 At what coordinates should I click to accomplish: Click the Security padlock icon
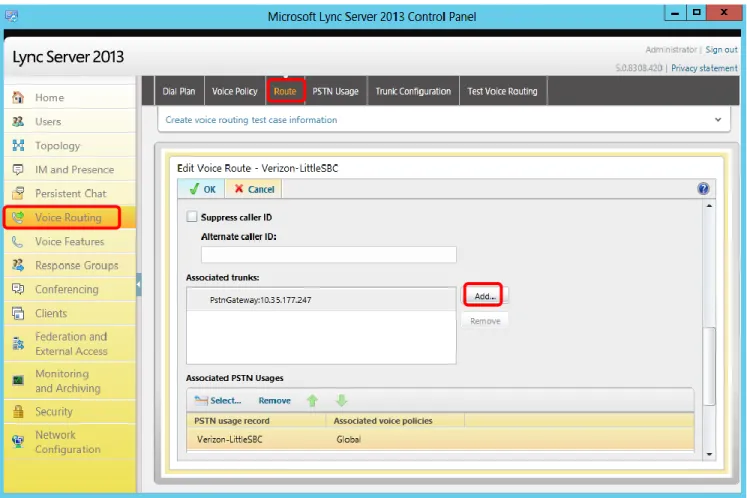[x=18, y=411]
